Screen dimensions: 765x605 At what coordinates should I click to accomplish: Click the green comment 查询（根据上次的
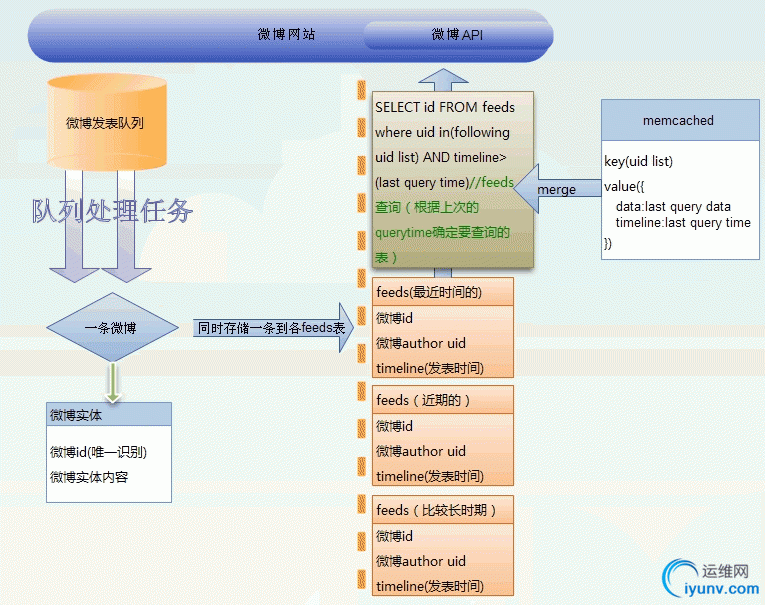427,207
